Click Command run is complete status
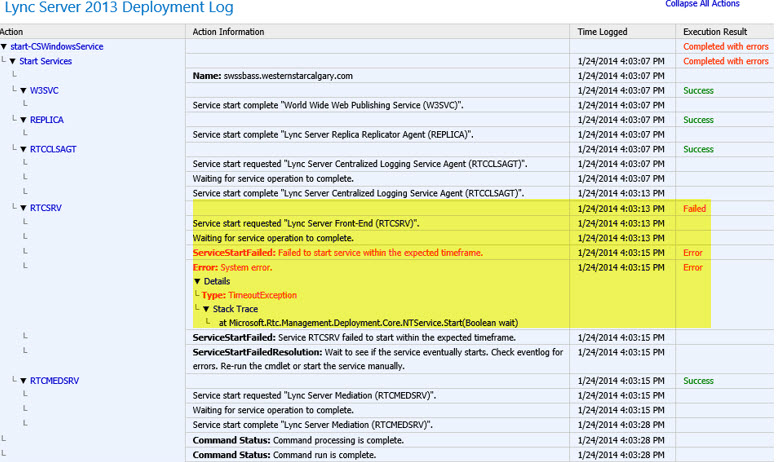 coord(284,455)
